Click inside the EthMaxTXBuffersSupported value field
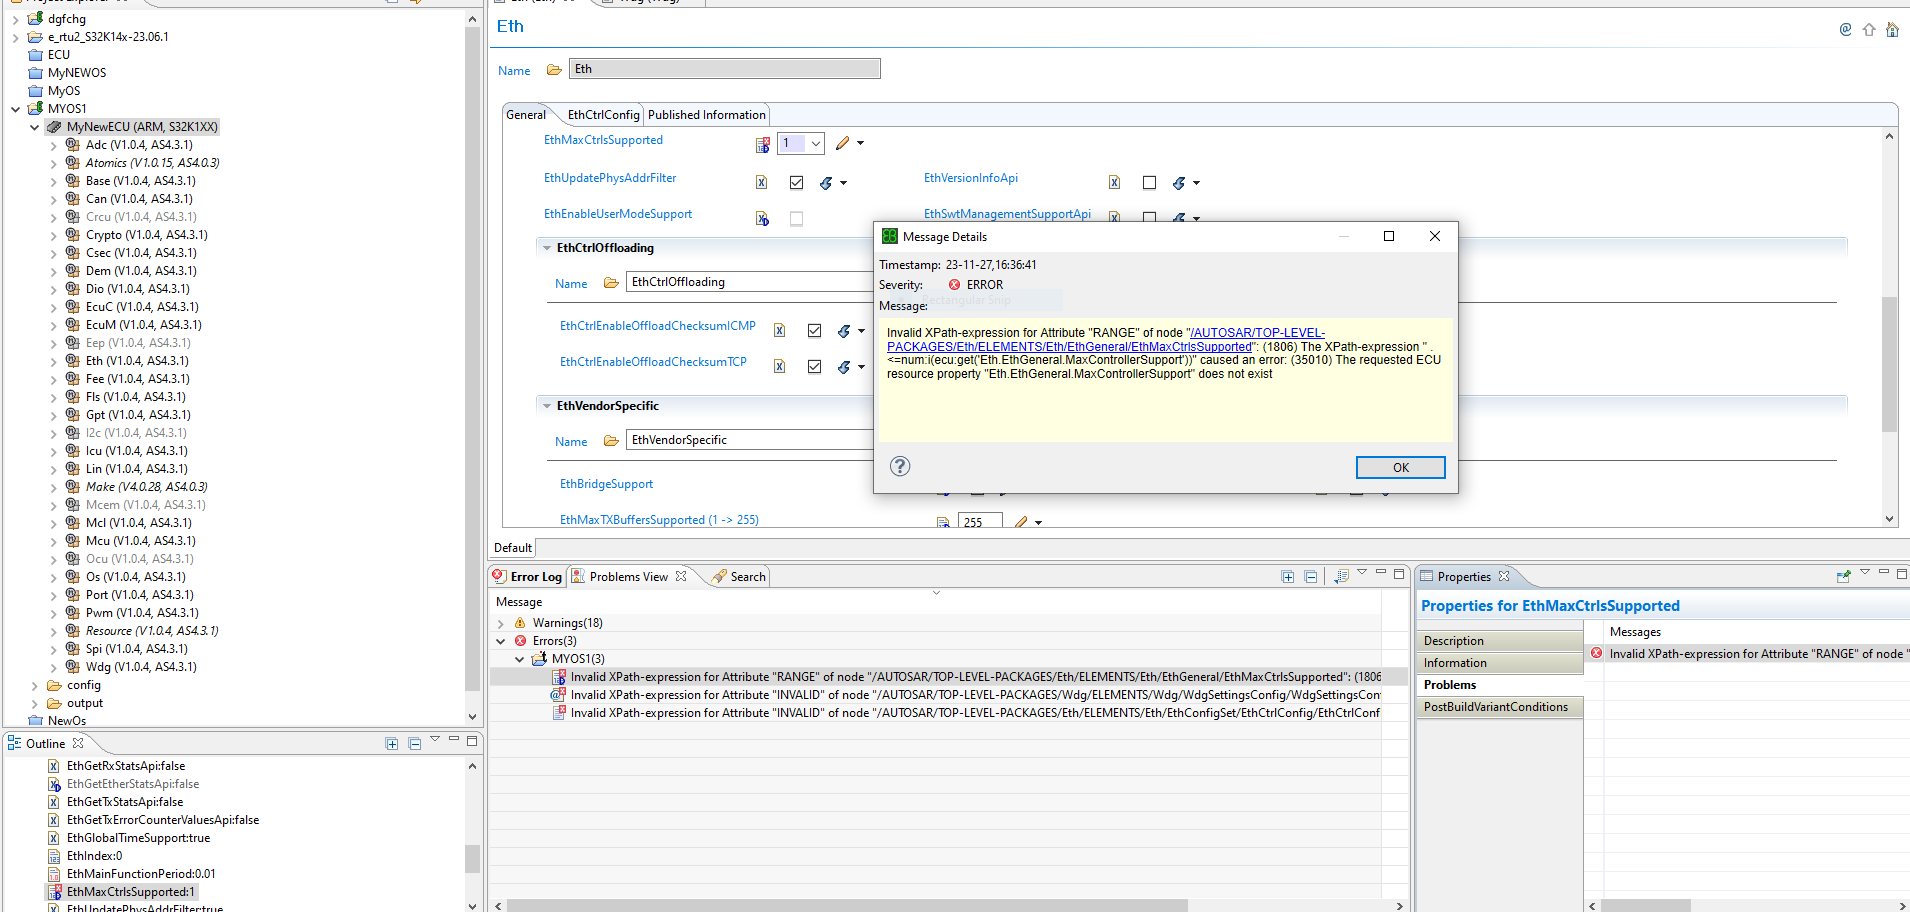This screenshot has height=912, width=1910. click(x=979, y=520)
